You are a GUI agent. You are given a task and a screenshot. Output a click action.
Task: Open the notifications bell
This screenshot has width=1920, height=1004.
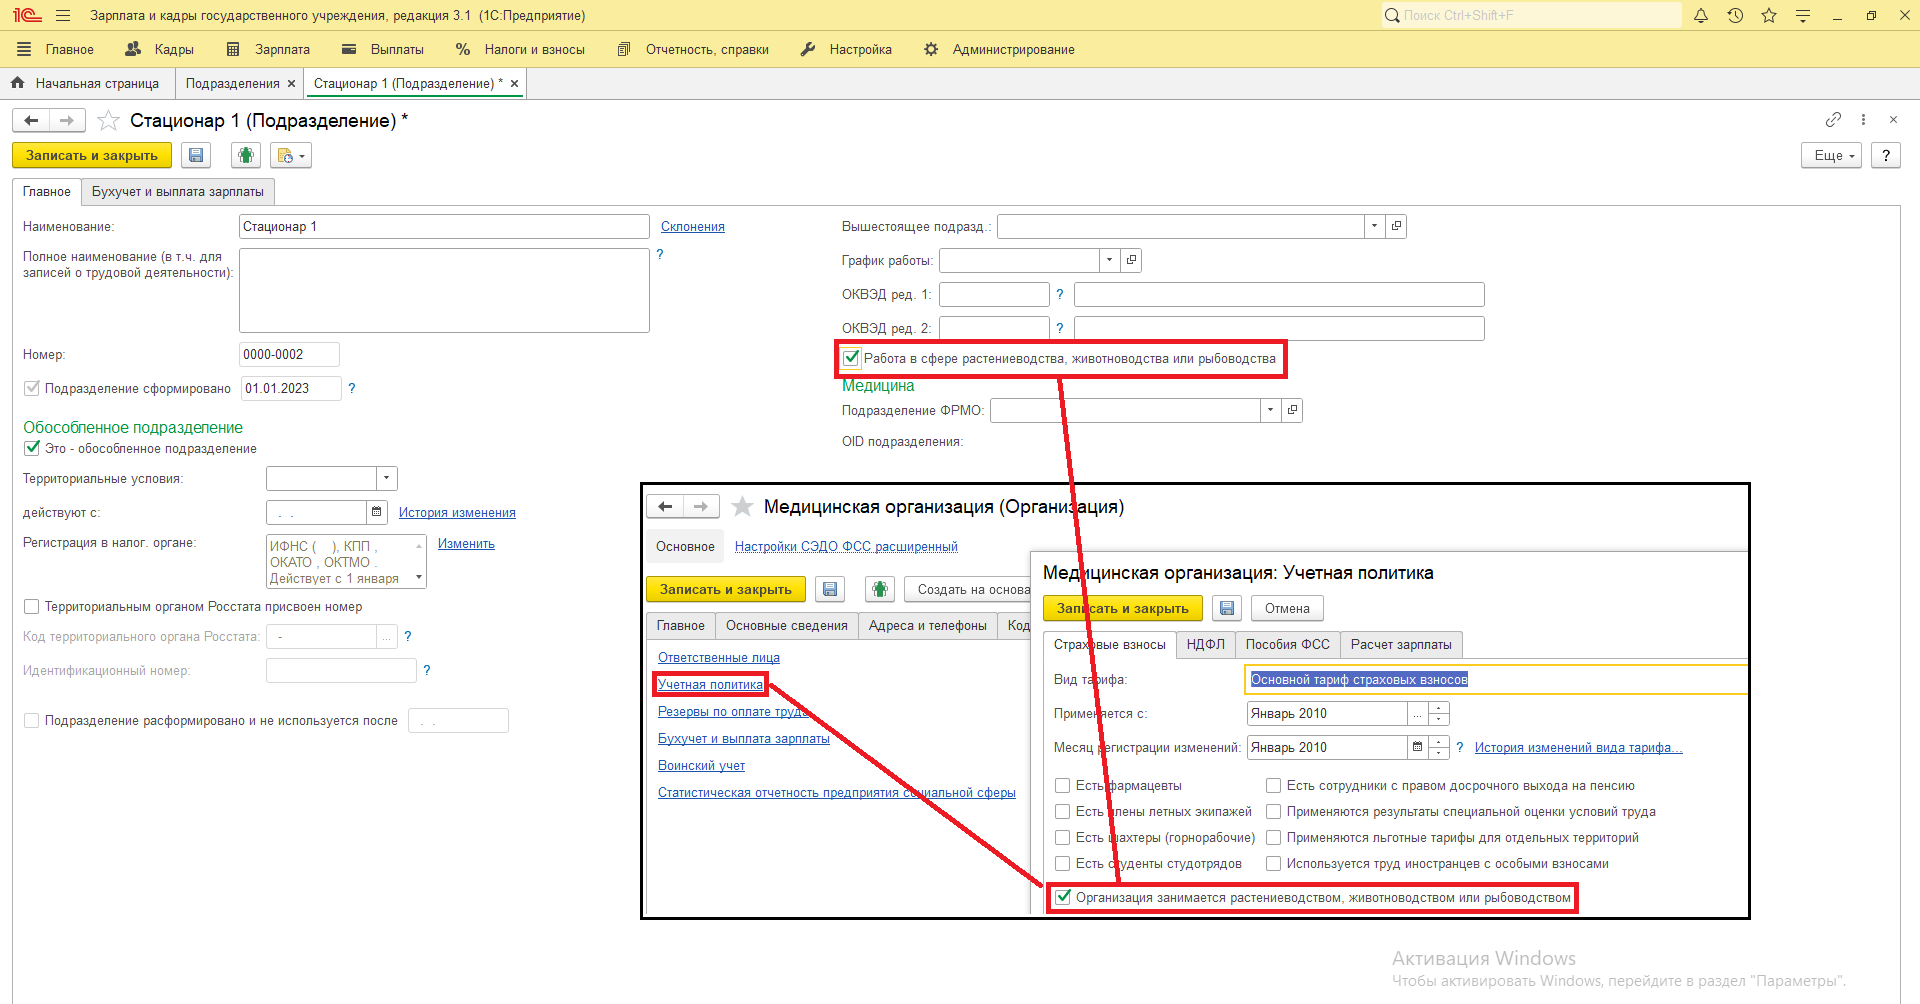pos(1701,16)
